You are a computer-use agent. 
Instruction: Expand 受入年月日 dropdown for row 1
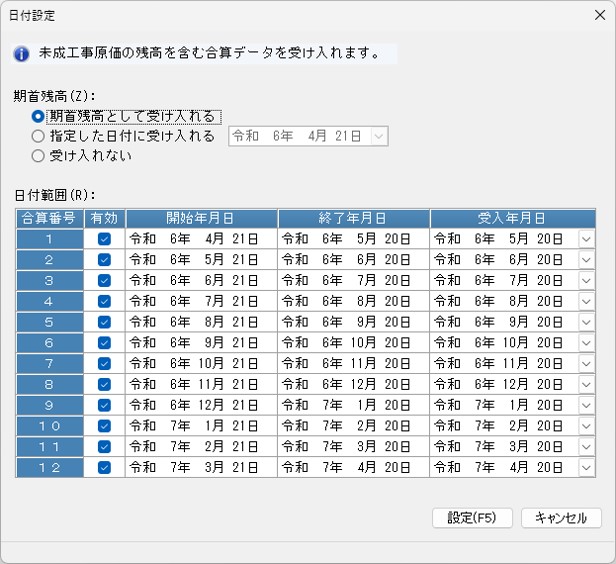[x=586, y=239]
